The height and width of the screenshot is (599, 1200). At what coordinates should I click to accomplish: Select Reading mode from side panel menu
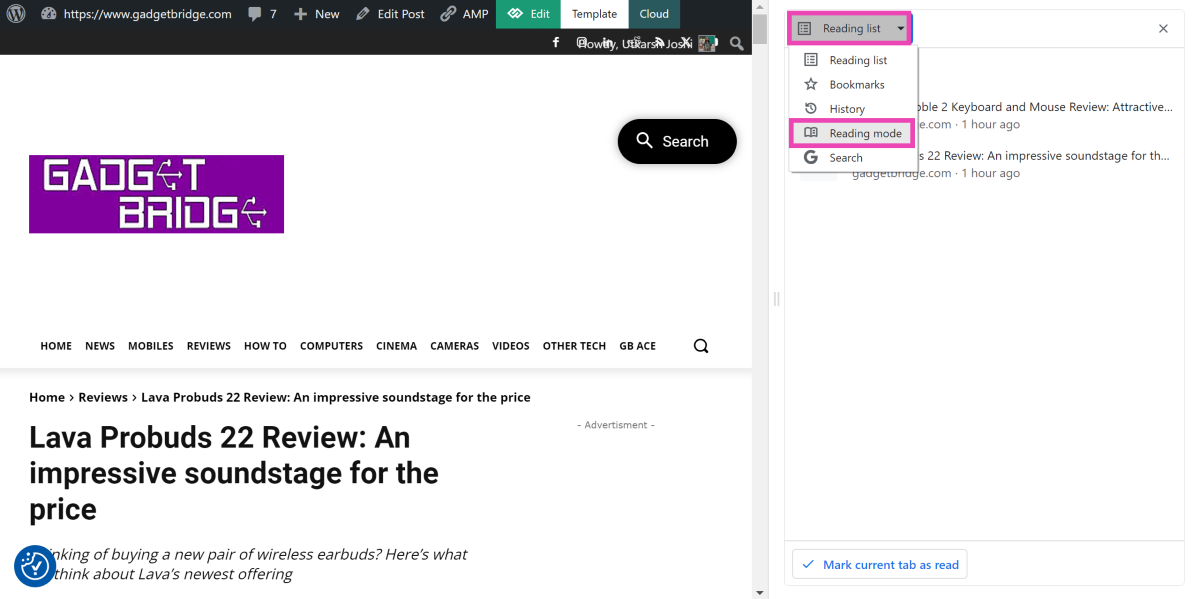coord(853,133)
